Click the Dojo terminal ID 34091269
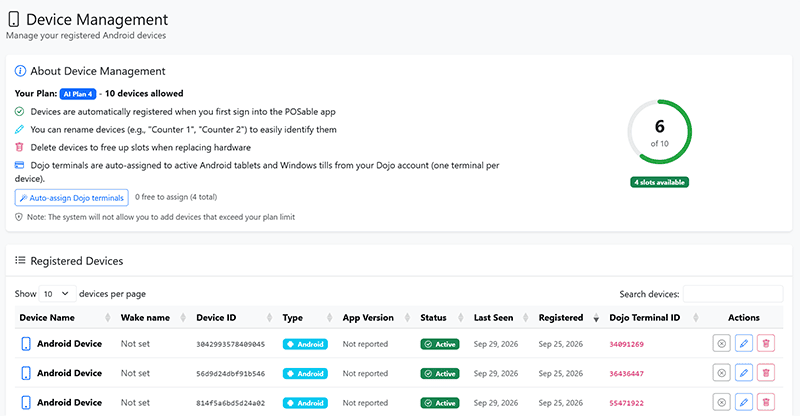 point(627,344)
